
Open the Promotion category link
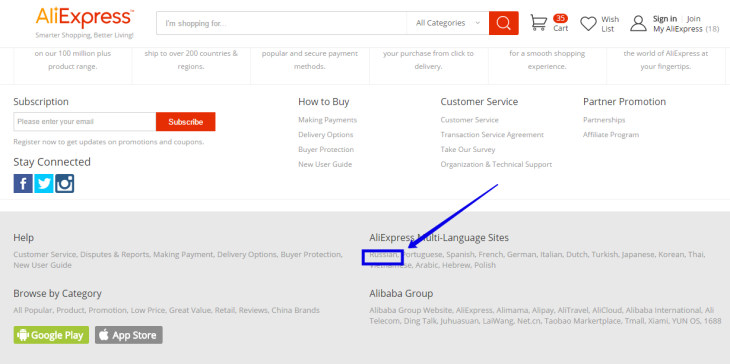point(108,310)
